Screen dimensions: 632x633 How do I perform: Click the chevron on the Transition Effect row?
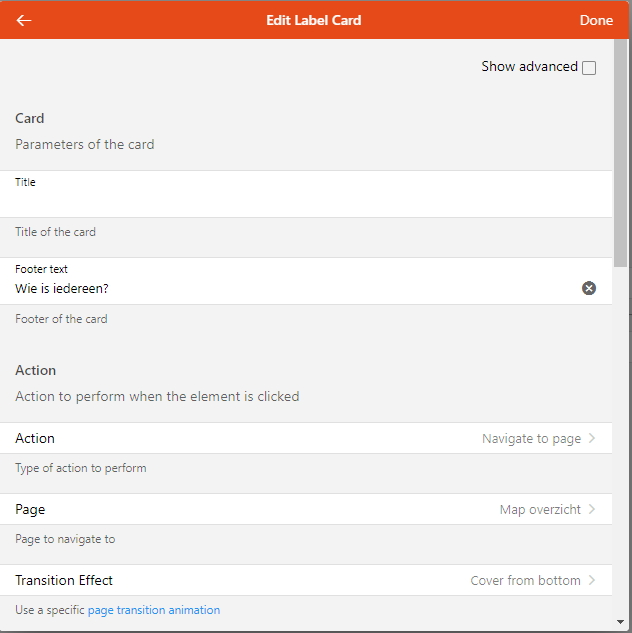592,580
